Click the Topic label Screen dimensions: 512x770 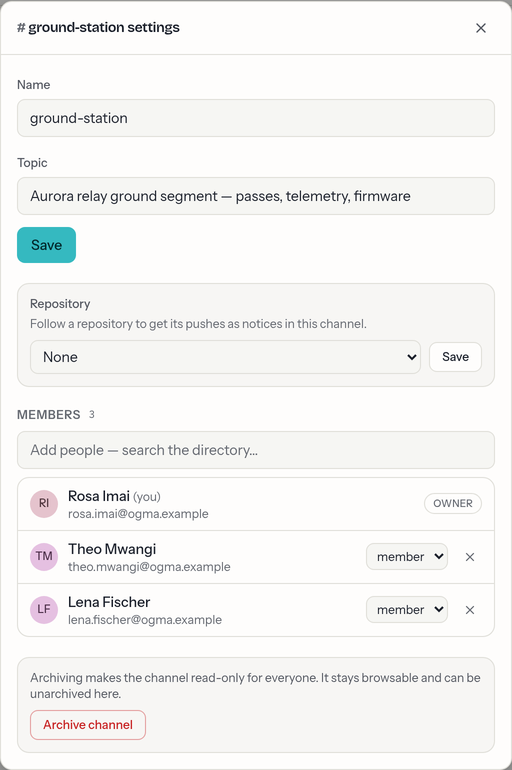click(x=32, y=163)
